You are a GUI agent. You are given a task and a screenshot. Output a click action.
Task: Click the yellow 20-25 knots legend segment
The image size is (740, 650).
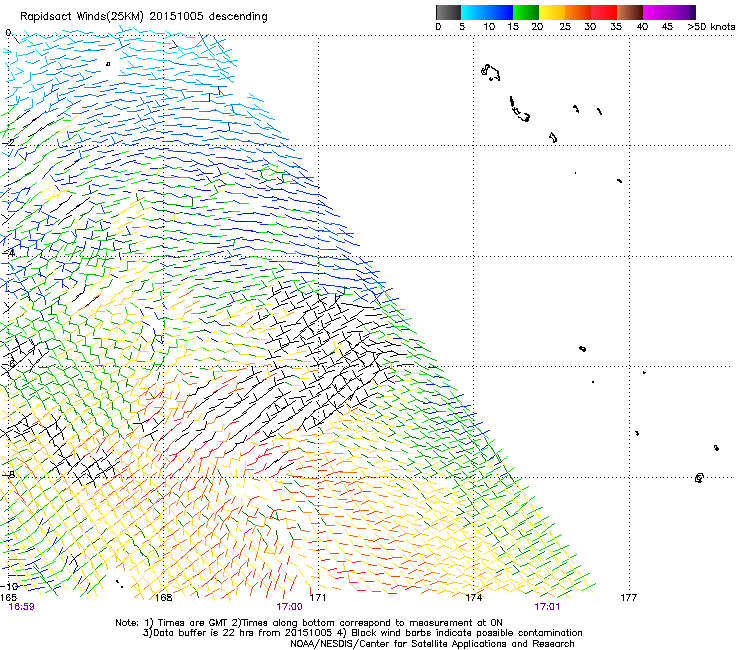[x=552, y=12]
